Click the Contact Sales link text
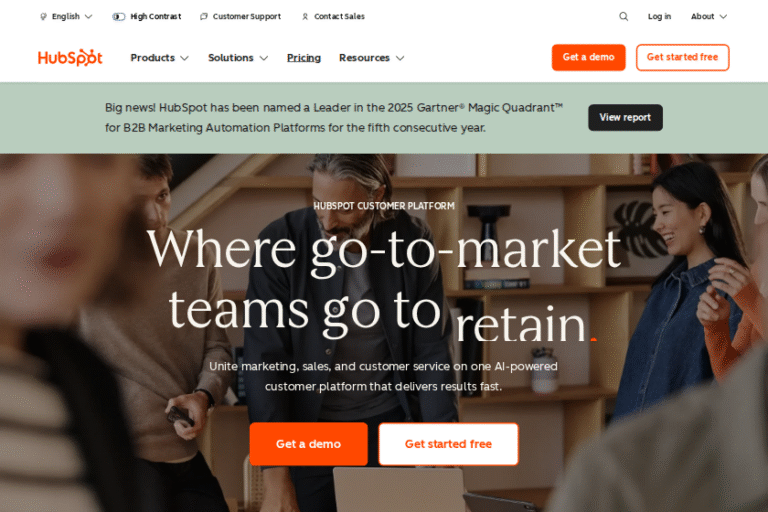The image size is (768, 512). pyautogui.click(x=339, y=17)
